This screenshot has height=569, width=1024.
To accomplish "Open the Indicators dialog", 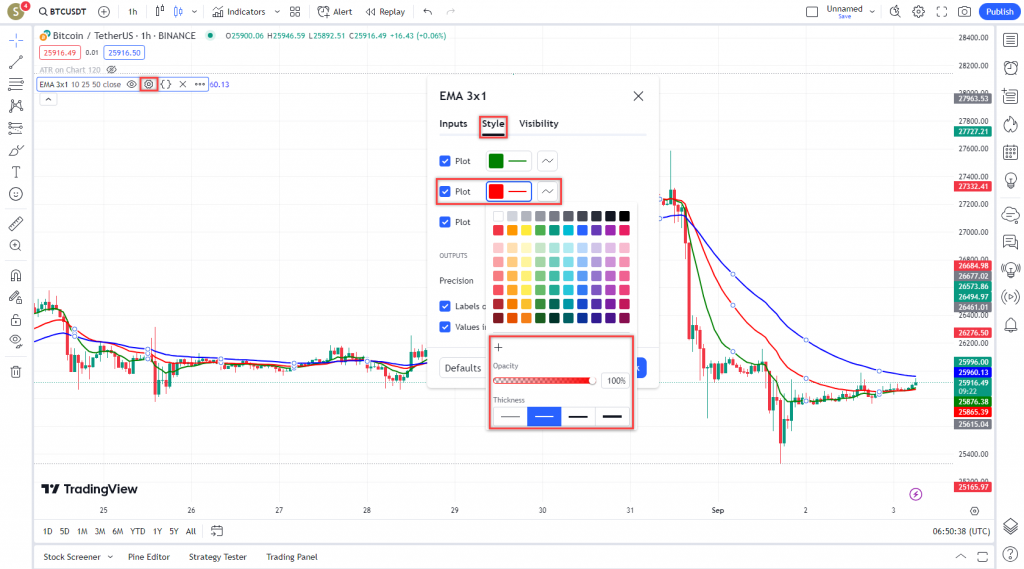I will tap(239, 12).
